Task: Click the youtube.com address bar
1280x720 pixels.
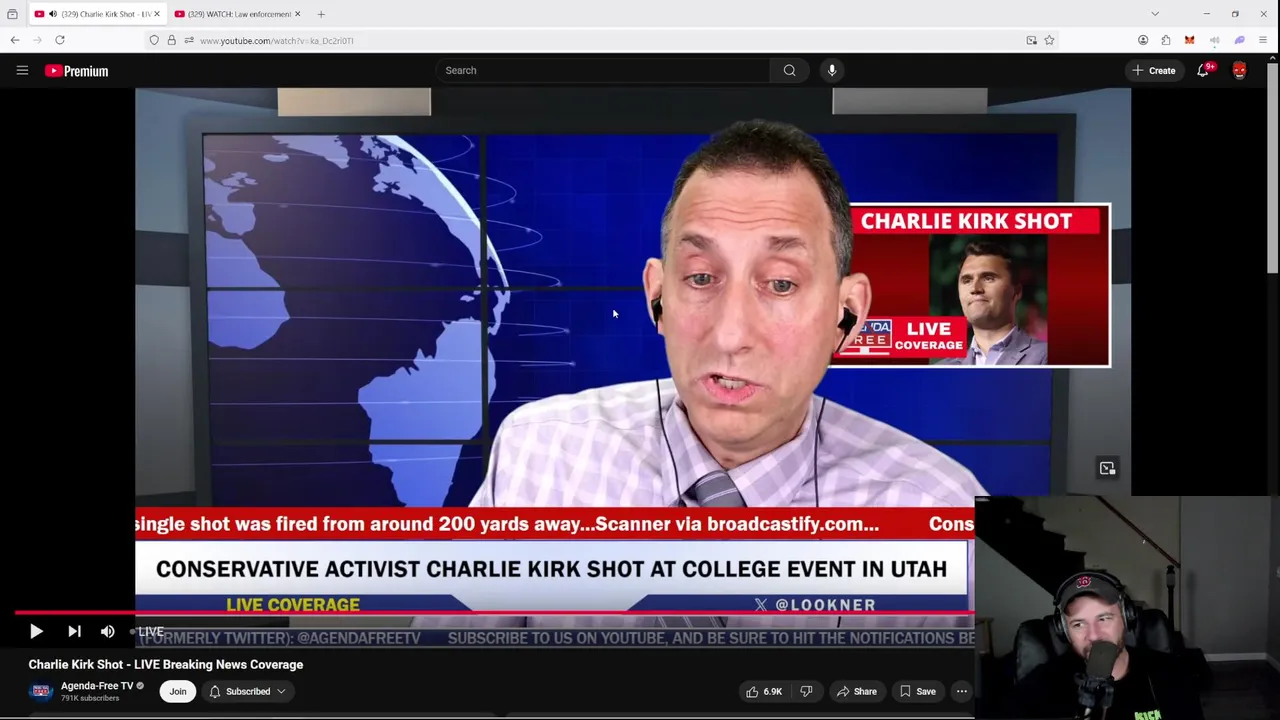Action: pyautogui.click(x=600, y=40)
